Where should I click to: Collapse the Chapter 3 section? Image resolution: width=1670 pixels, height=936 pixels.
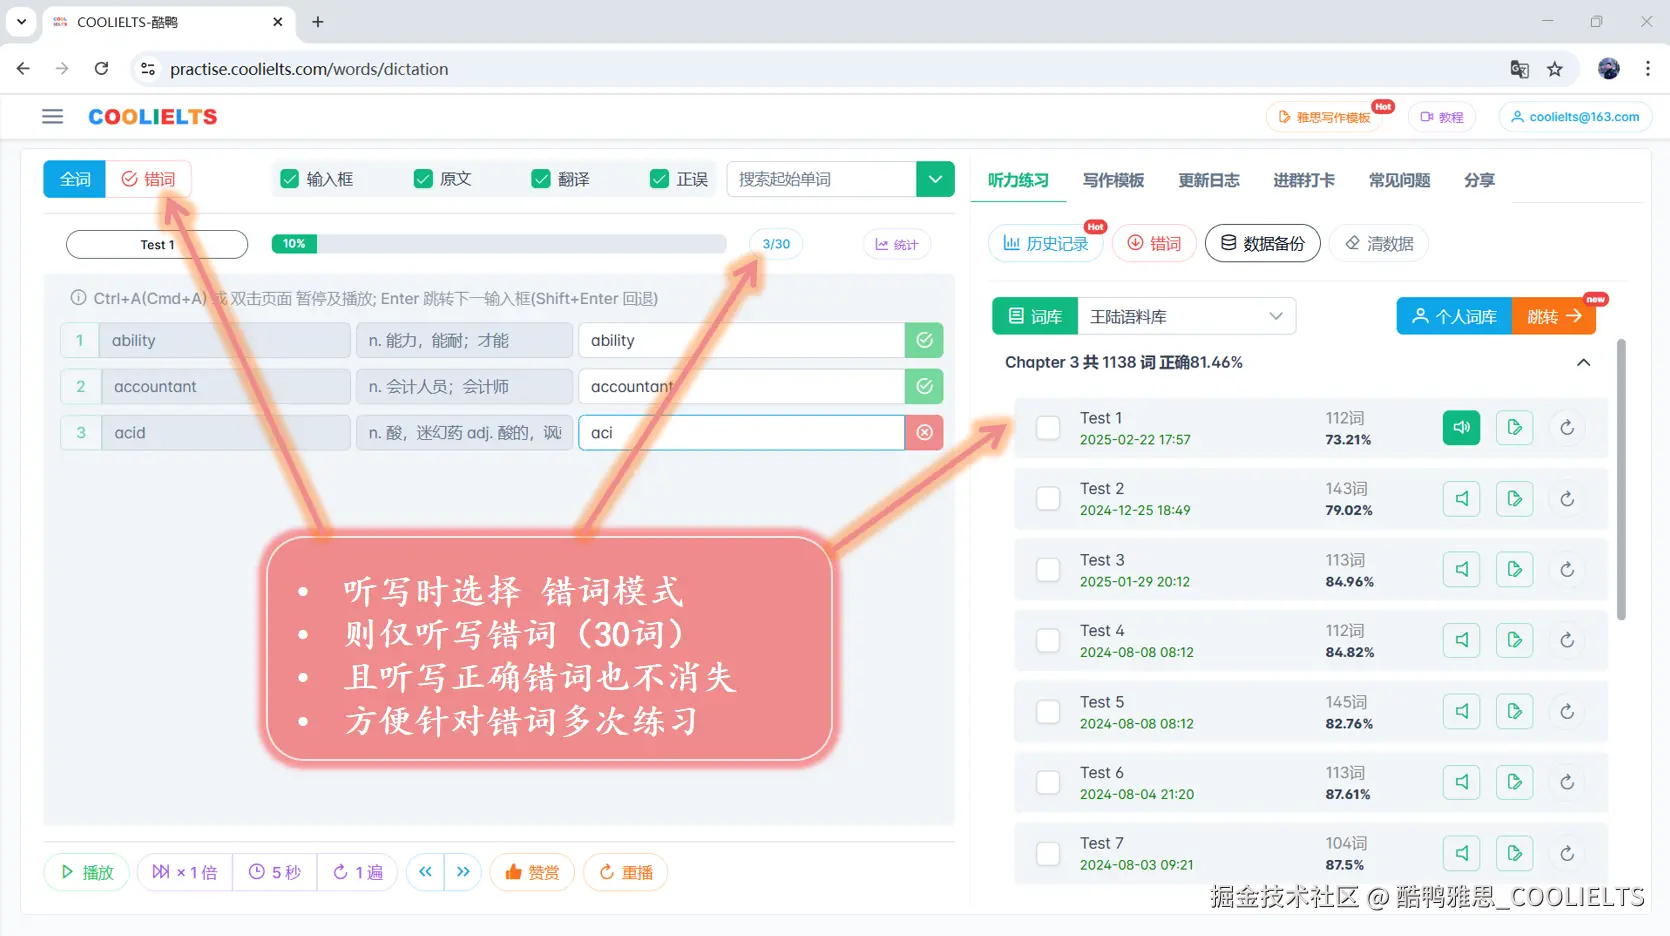coord(1583,362)
